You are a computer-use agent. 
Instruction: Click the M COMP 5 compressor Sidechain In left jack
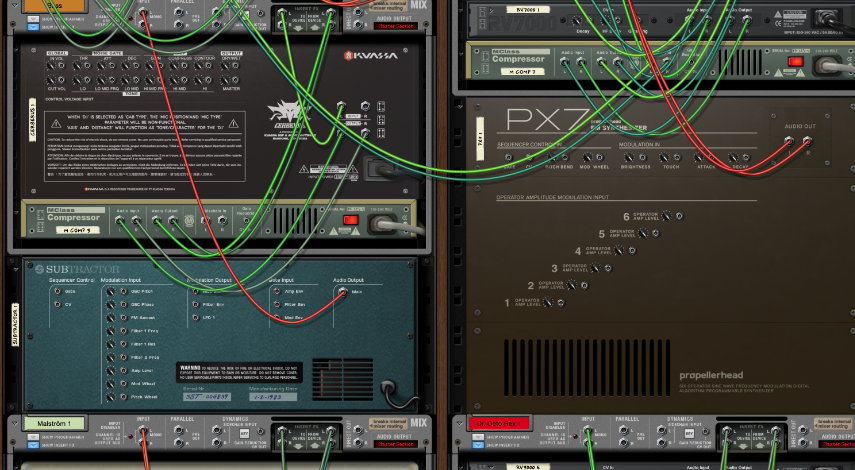(205, 220)
